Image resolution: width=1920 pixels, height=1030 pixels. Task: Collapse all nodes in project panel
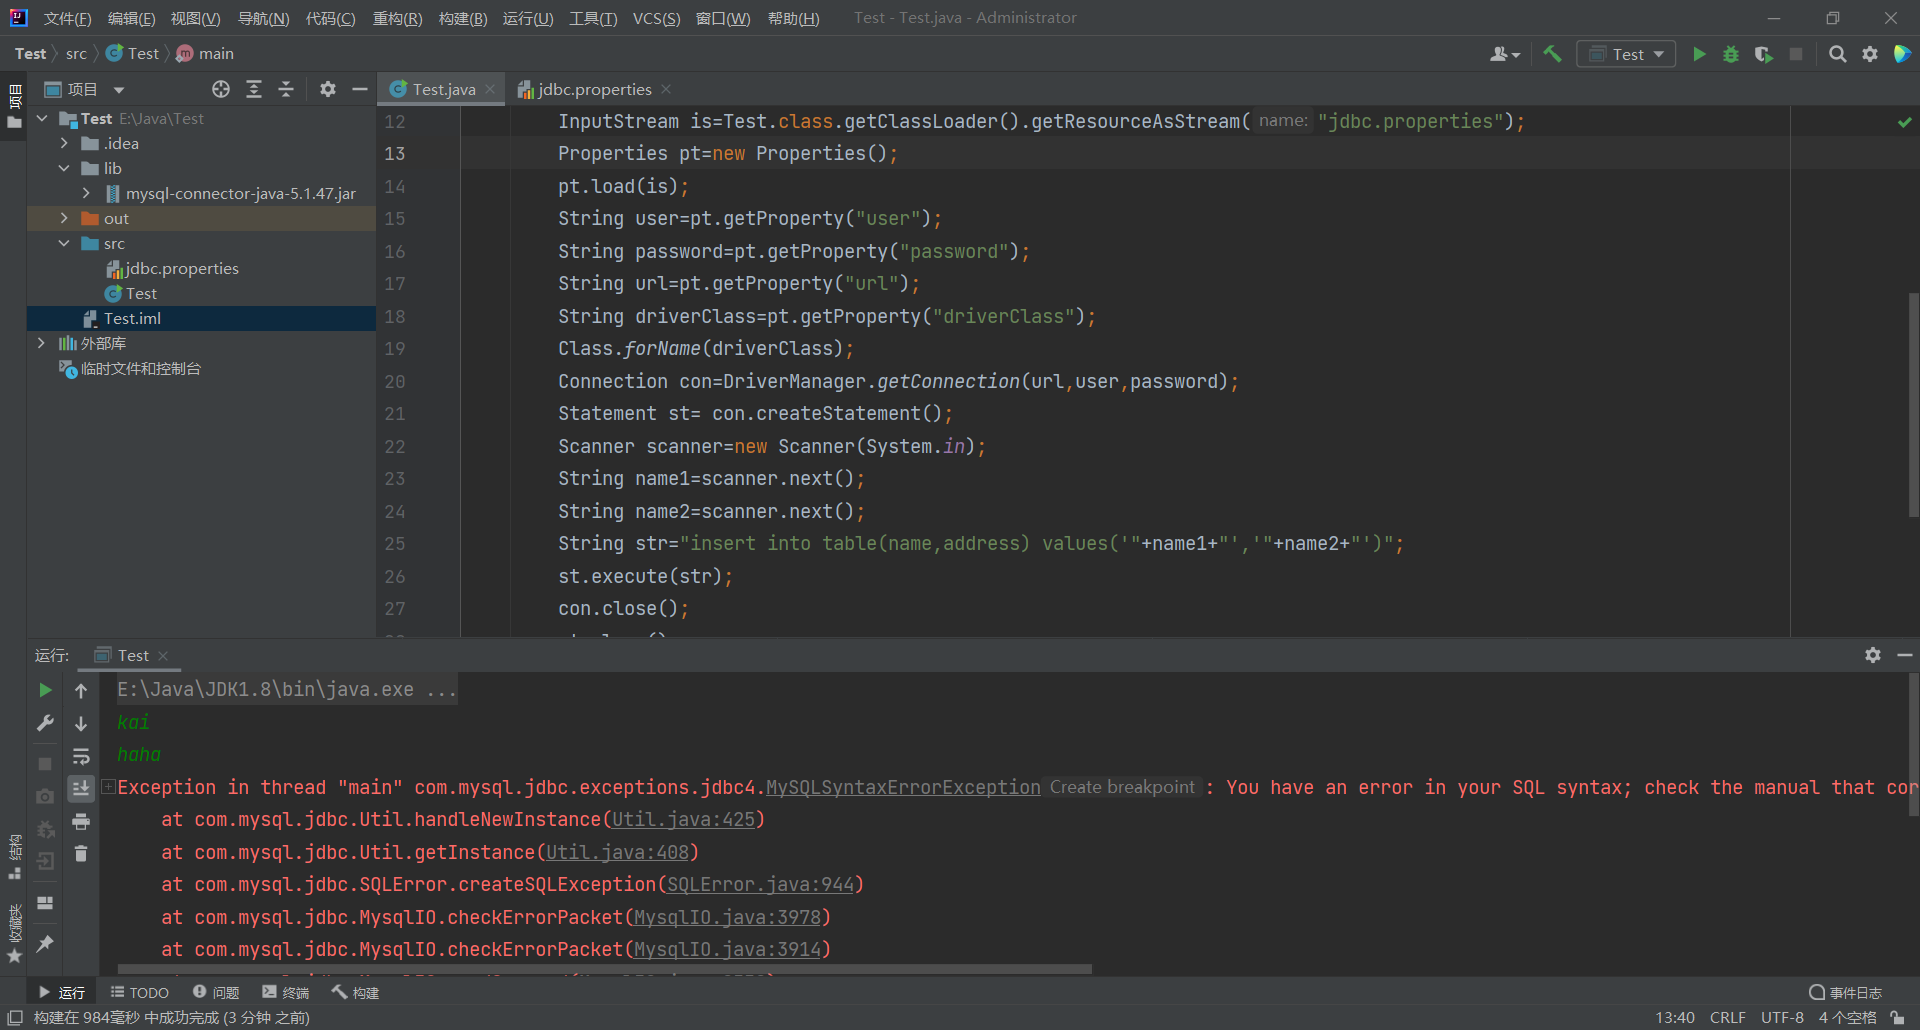pos(286,89)
